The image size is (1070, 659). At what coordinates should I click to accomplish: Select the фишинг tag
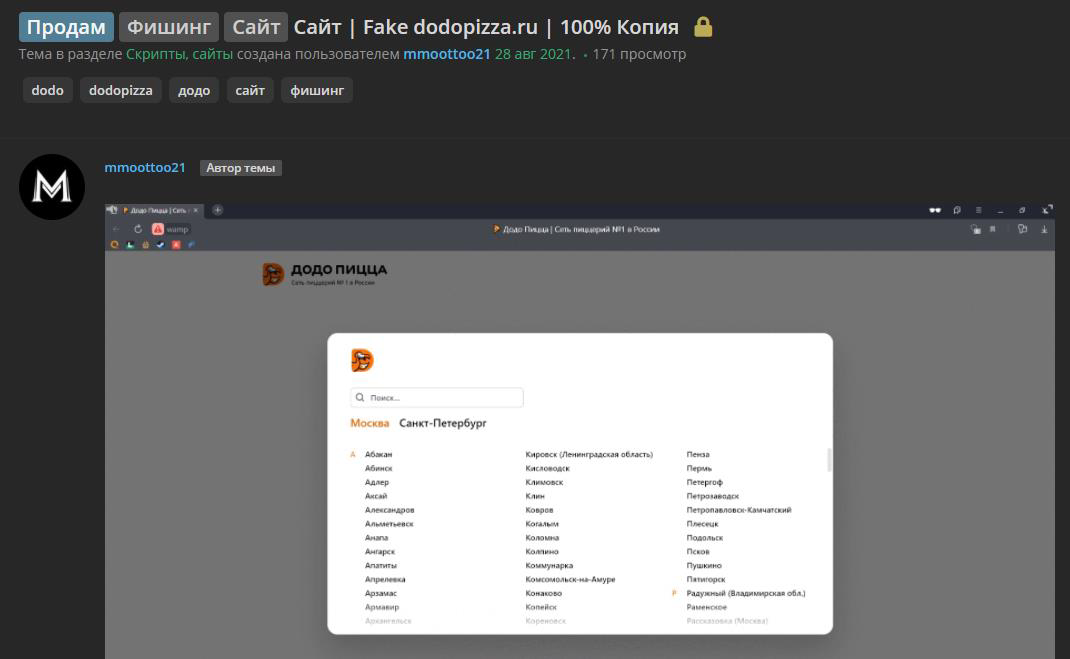pos(317,90)
